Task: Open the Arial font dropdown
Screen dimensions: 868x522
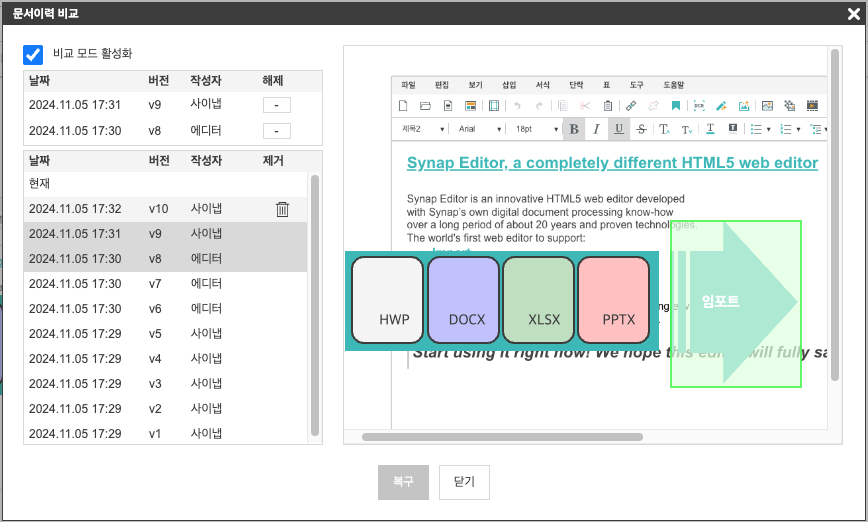Action: tap(480, 129)
